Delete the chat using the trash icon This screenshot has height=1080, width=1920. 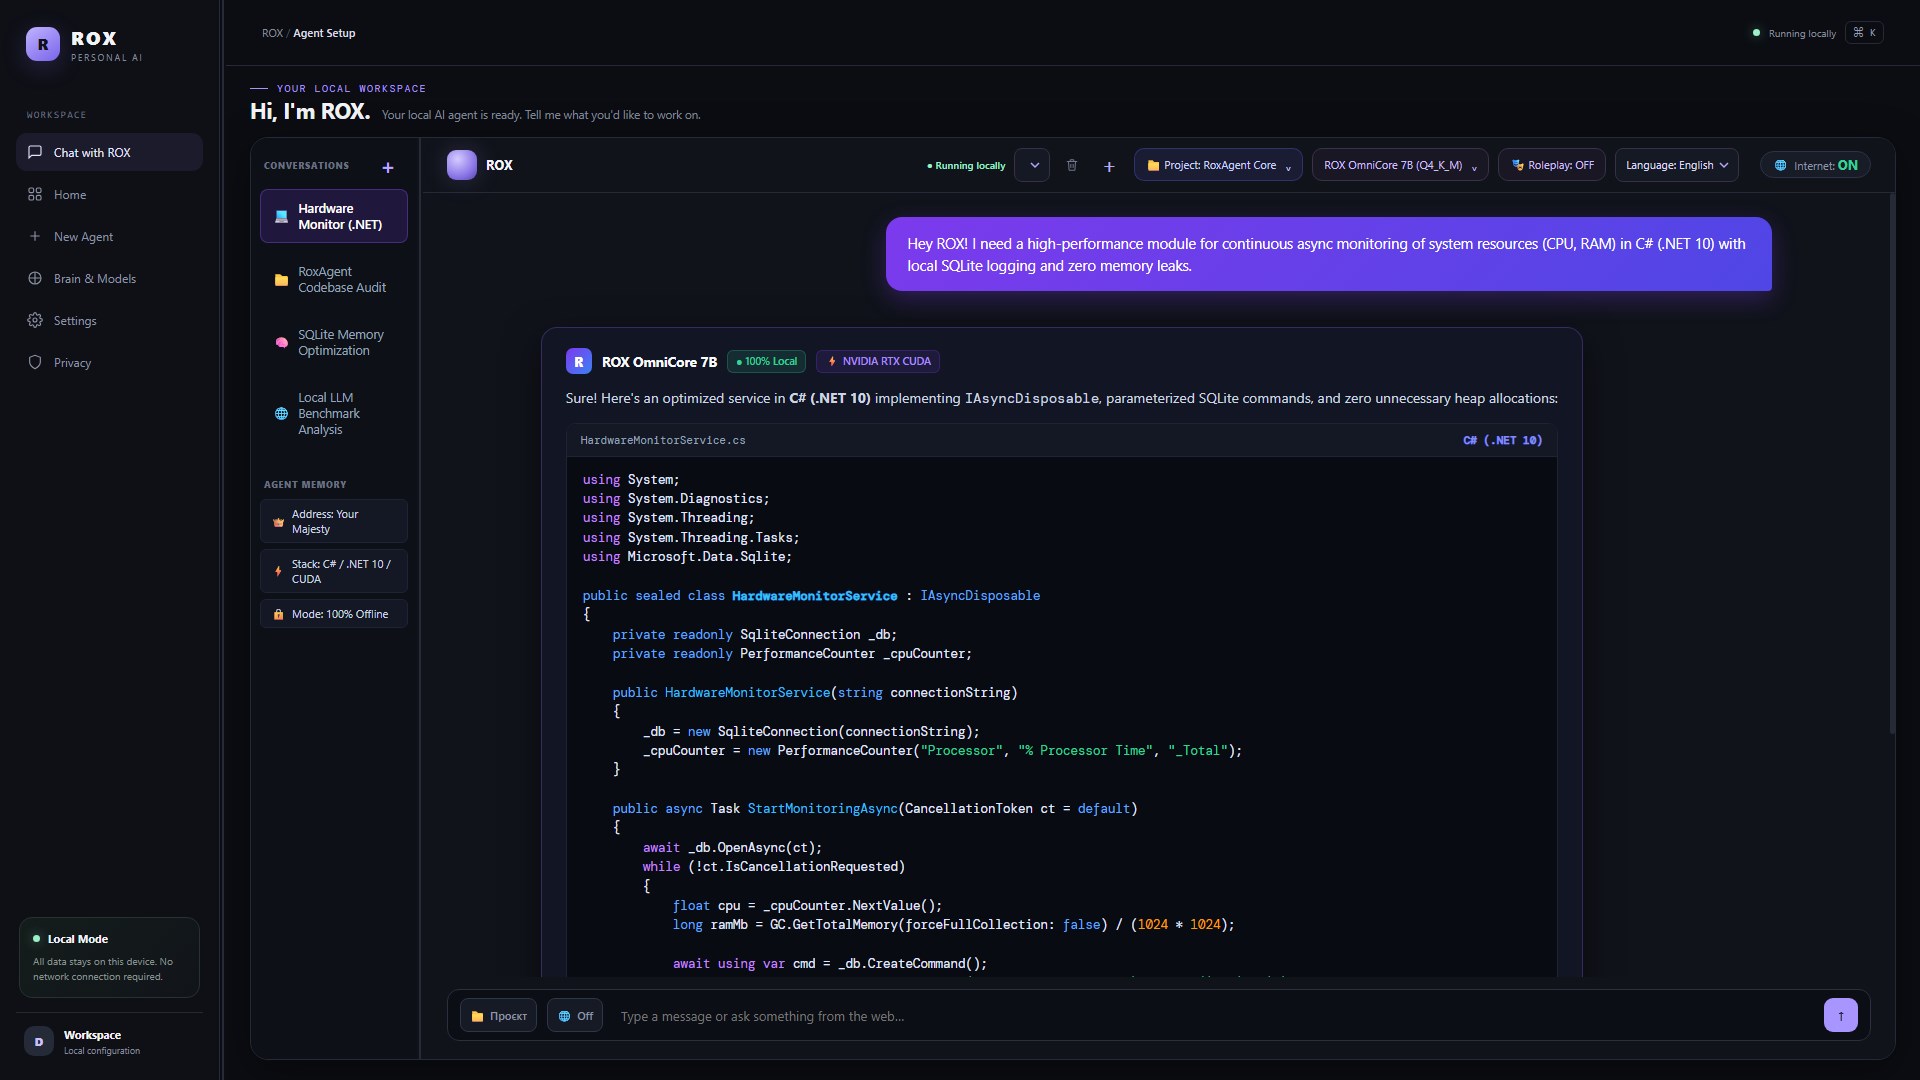1072,165
